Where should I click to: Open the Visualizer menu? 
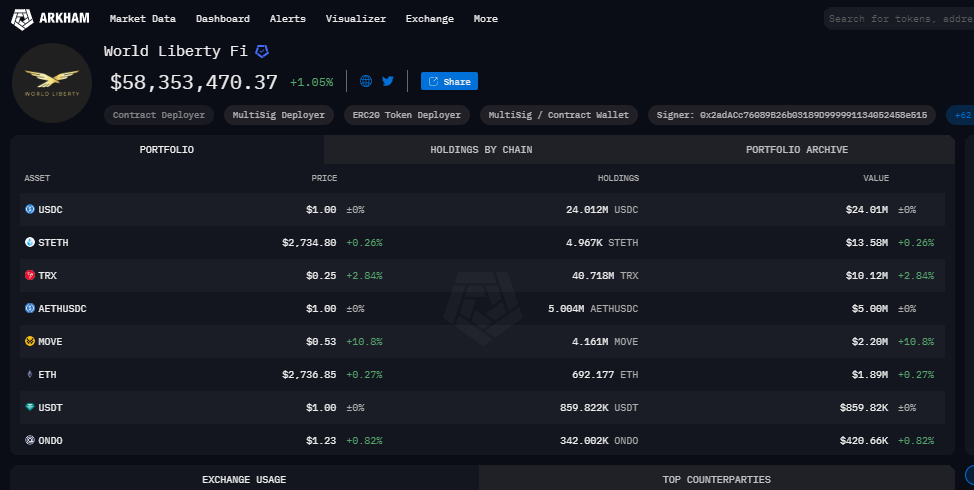(x=356, y=19)
